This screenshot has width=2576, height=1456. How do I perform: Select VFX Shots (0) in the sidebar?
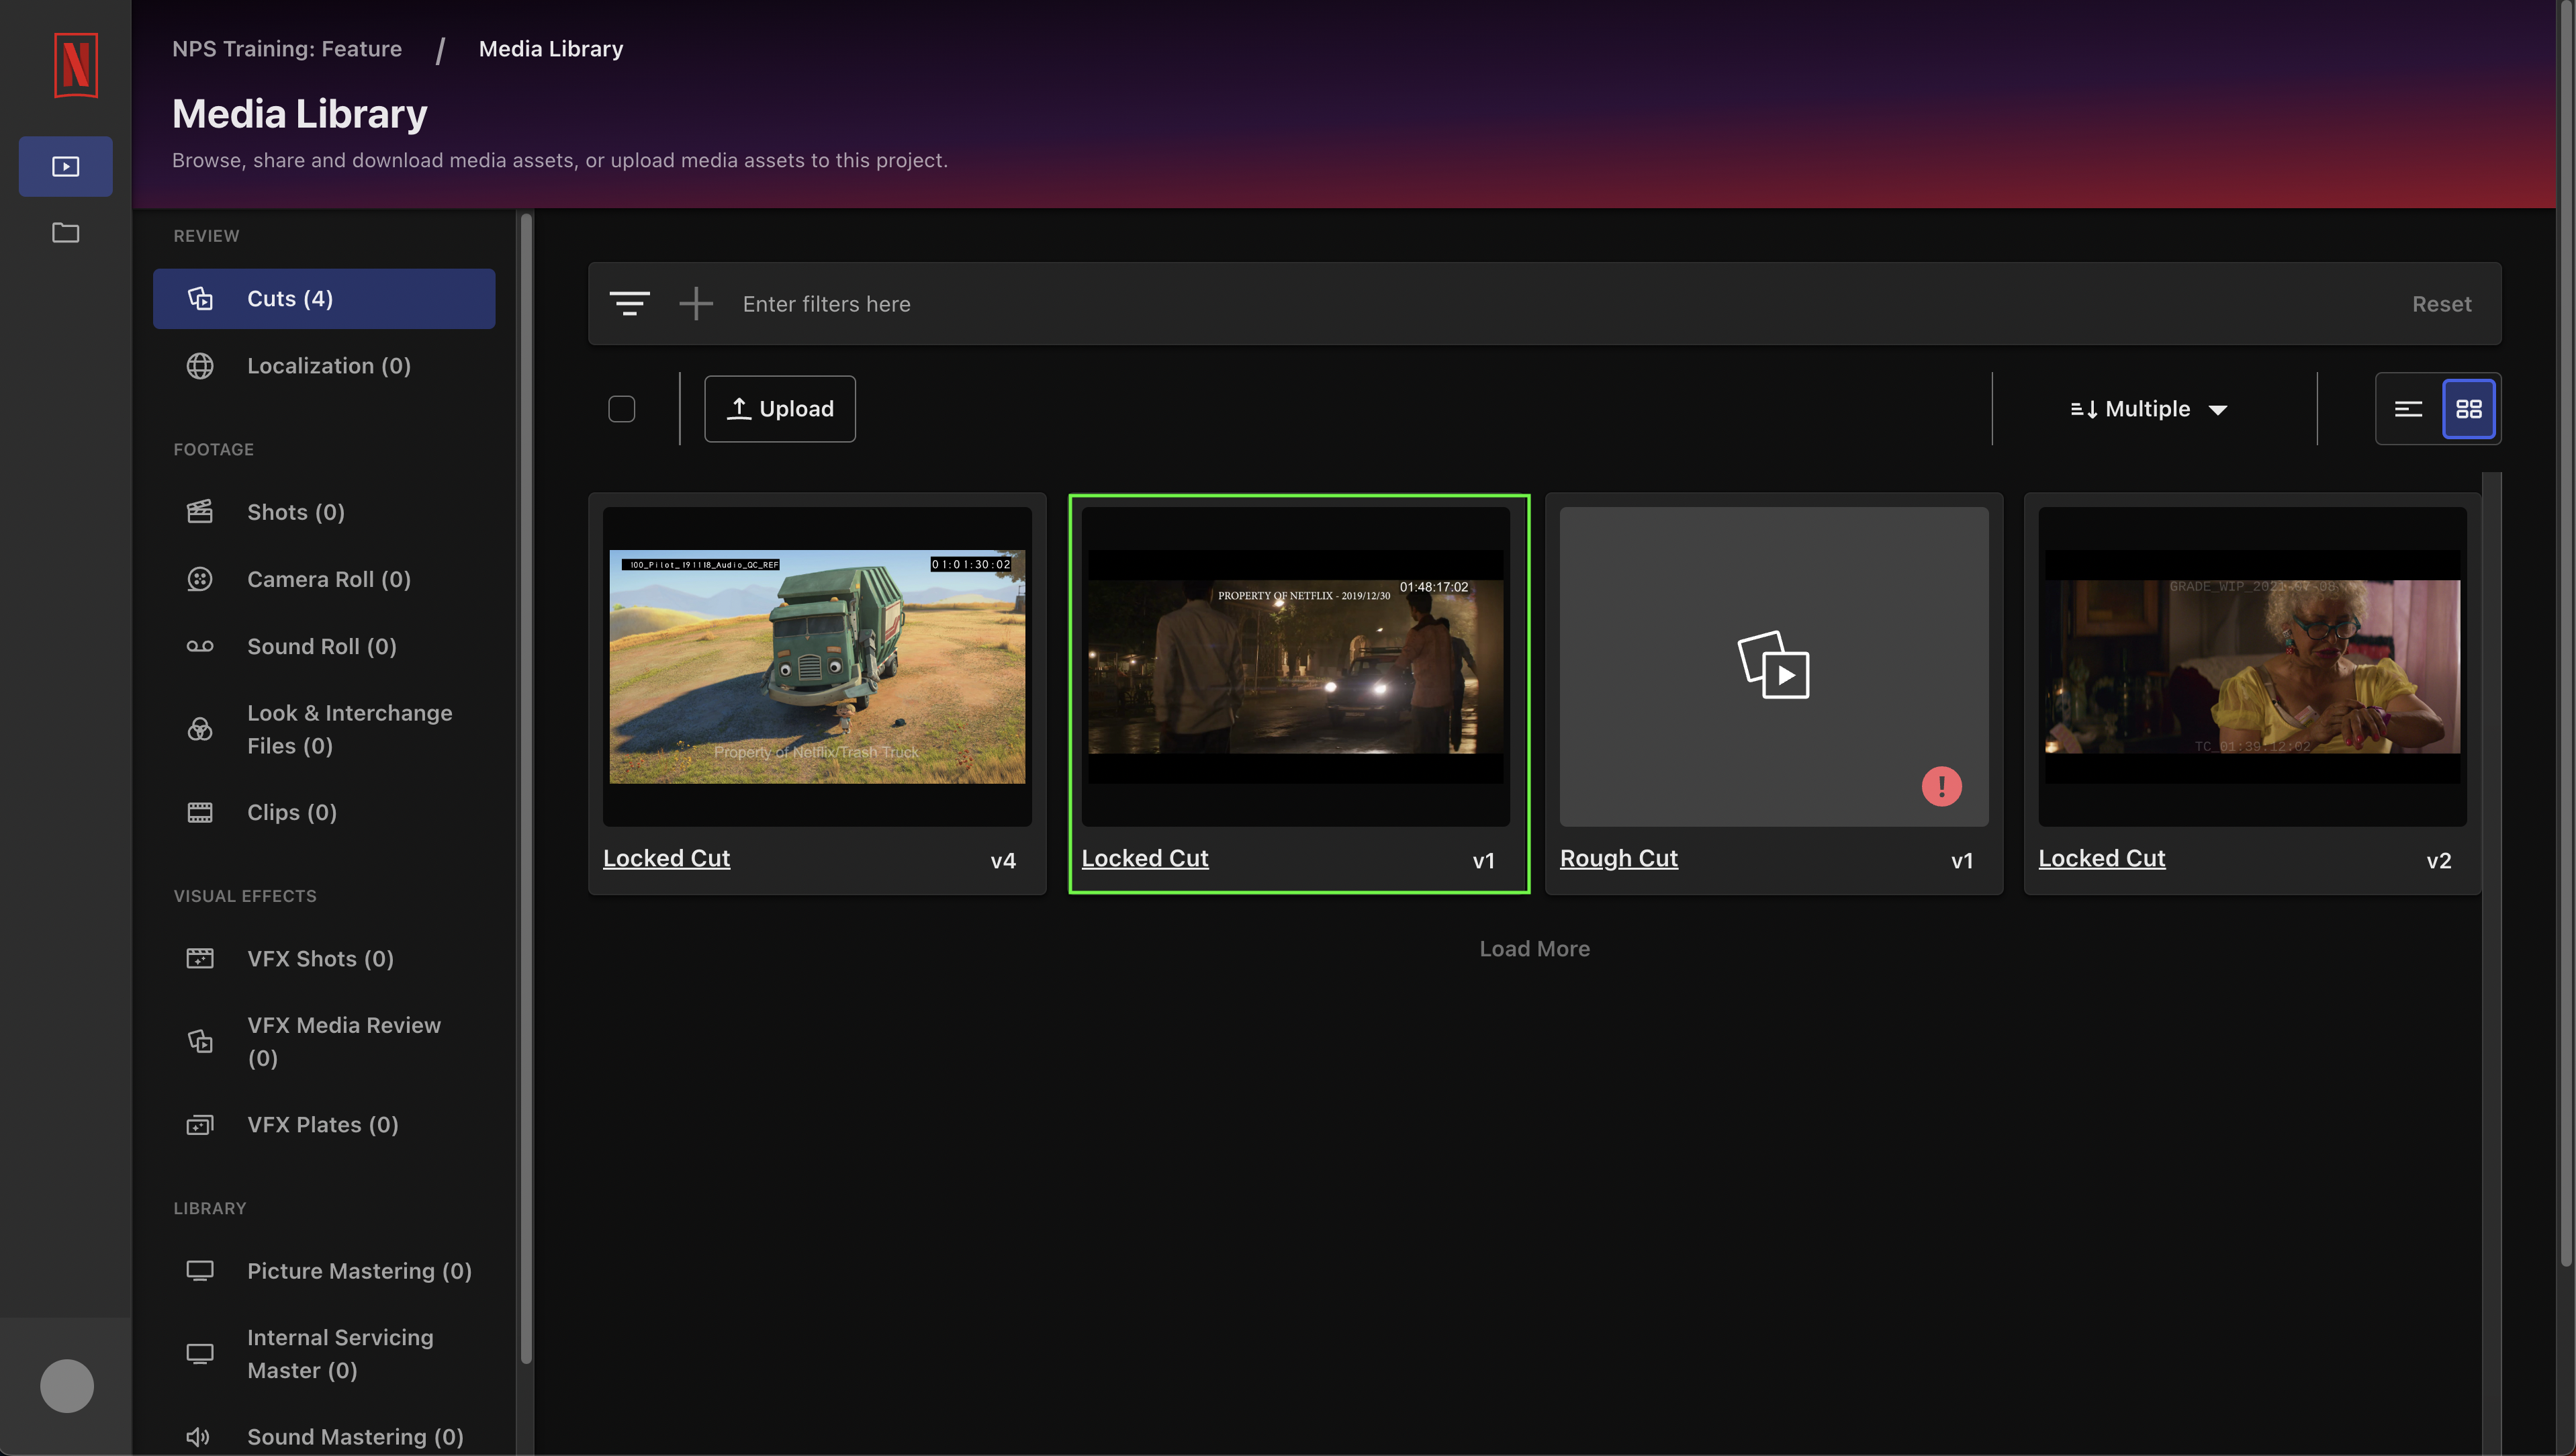[x=324, y=958]
